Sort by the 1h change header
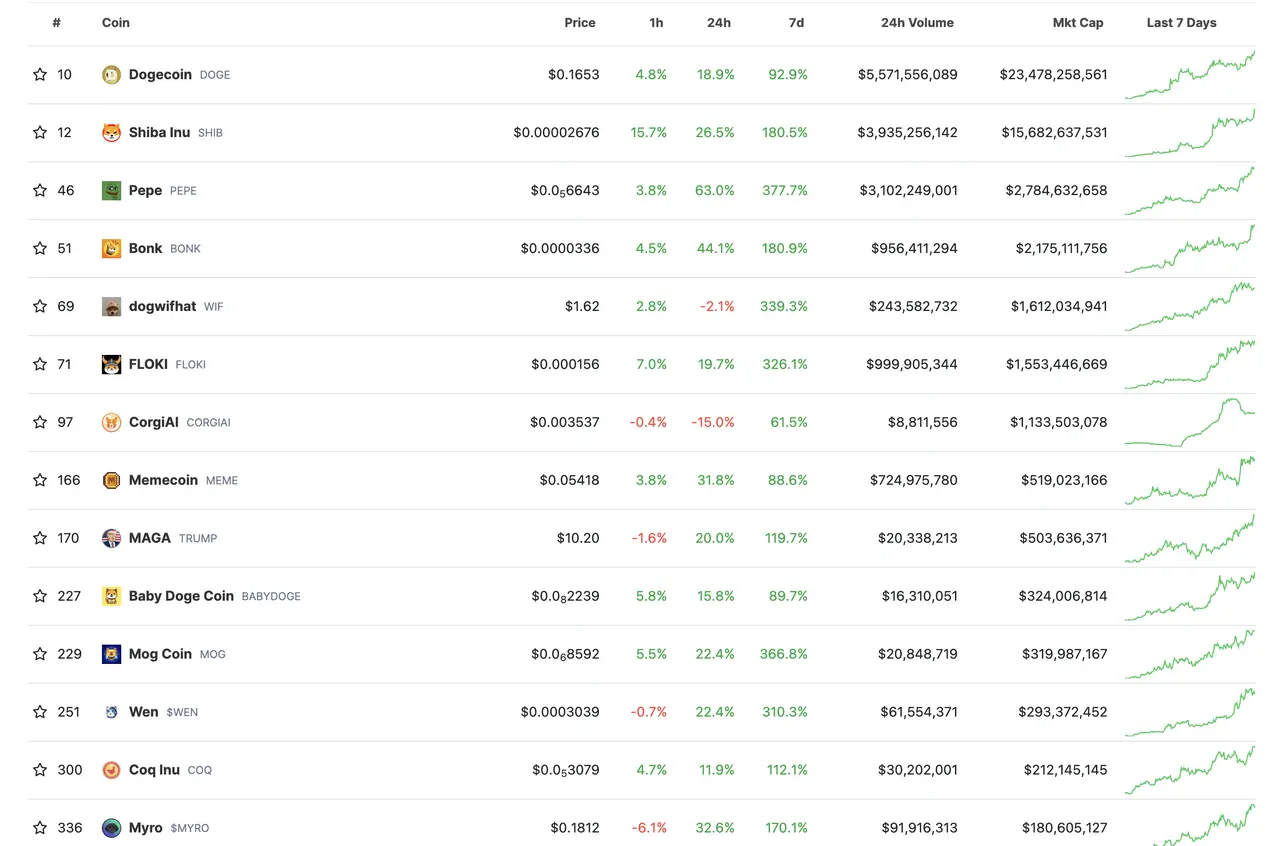This screenshot has width=1280, height=846. coord(655,23)
